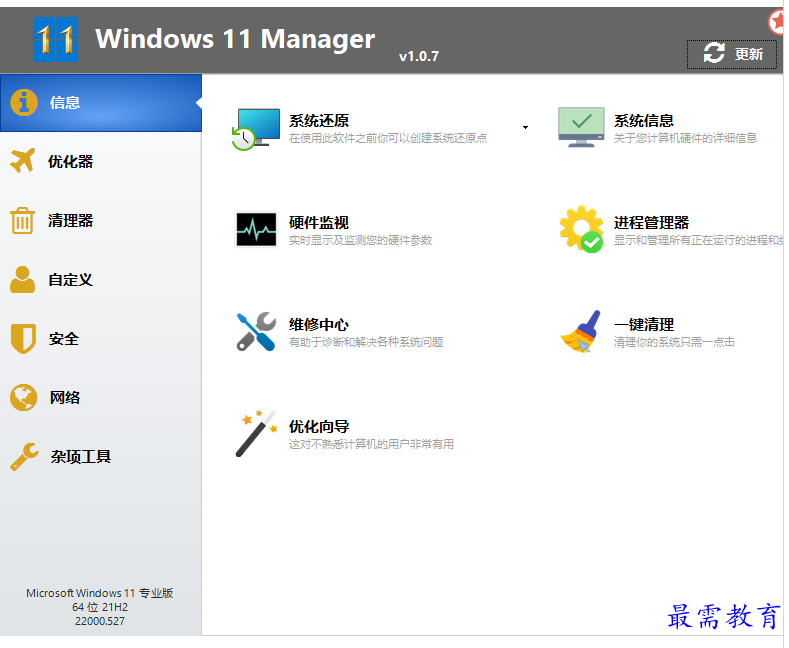Screen dimensions: 789x648
Task: Switch to the 杂项工具 tab label
Action: click(x=81, y=456)
